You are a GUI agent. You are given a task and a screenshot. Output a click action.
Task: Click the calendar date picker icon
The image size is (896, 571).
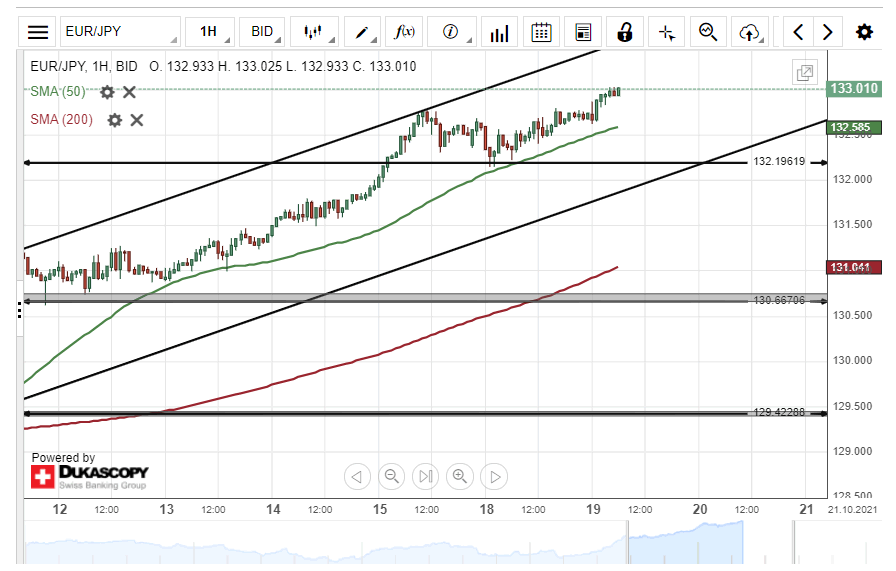coord(541,32)
